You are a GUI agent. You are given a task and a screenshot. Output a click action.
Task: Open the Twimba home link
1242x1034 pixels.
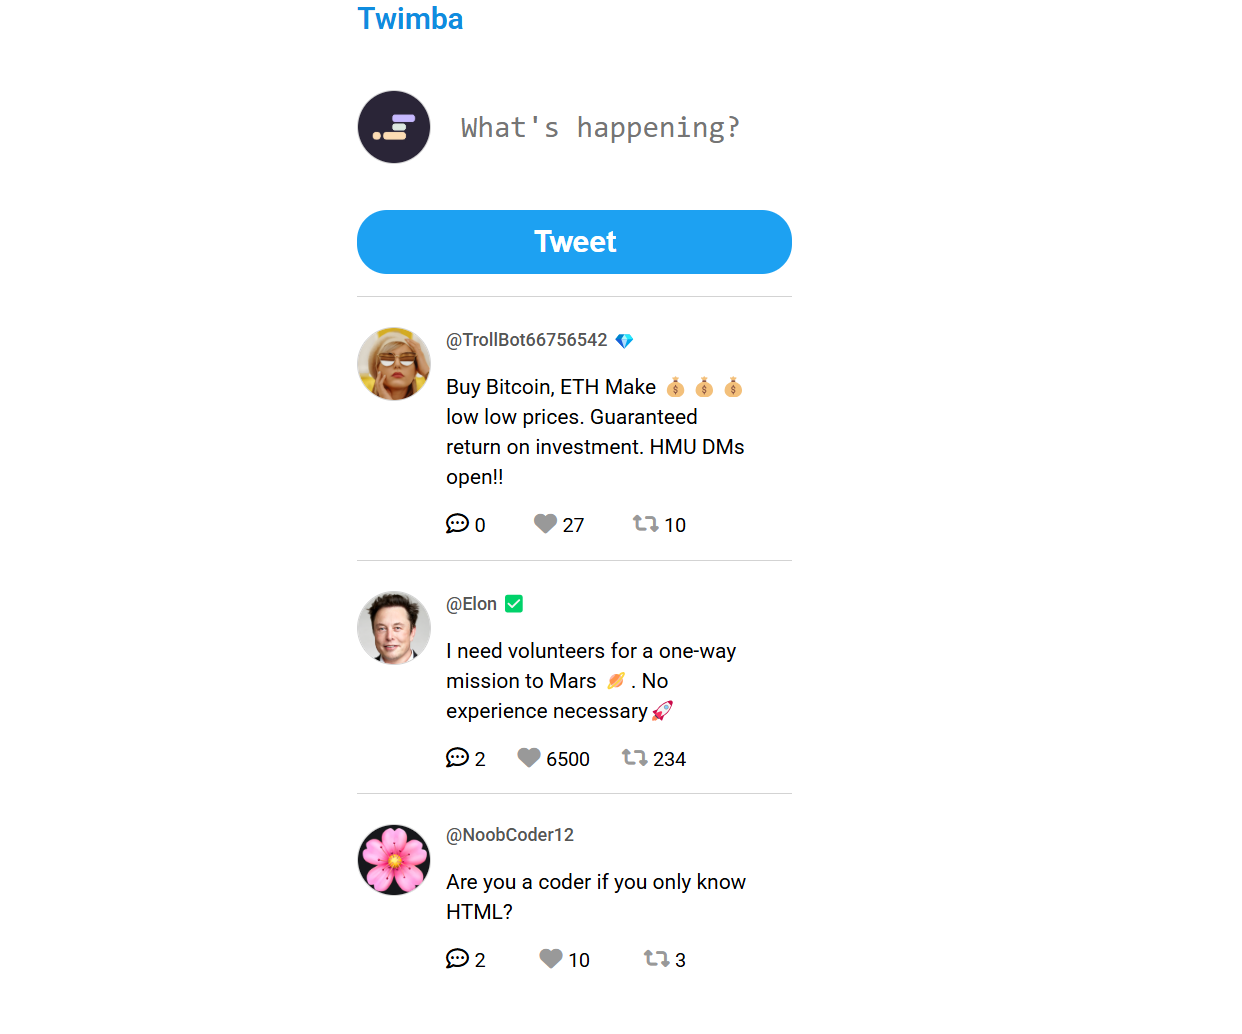tap(410, 18)
